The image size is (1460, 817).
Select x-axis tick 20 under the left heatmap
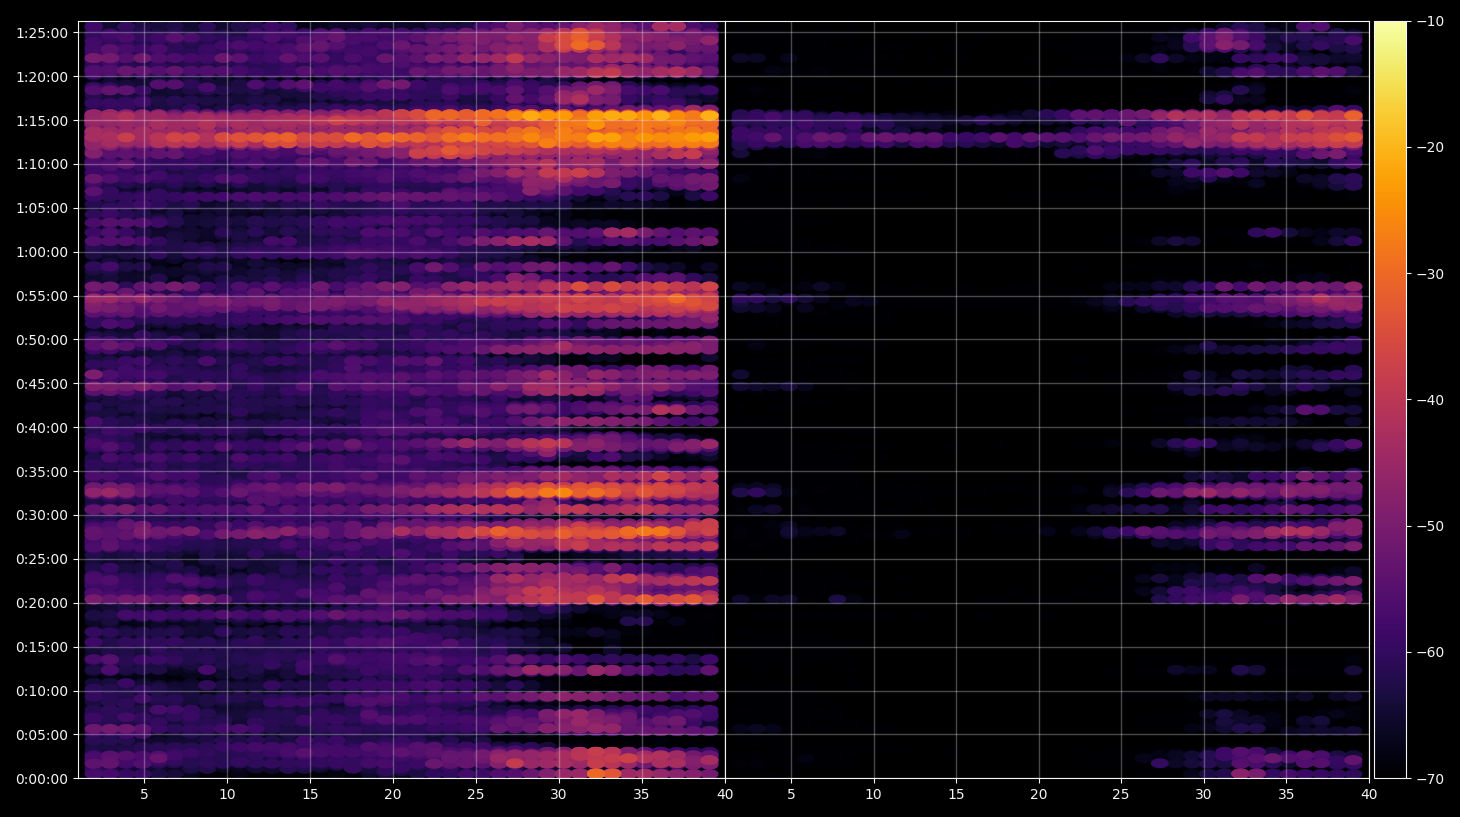coord(393,795)
